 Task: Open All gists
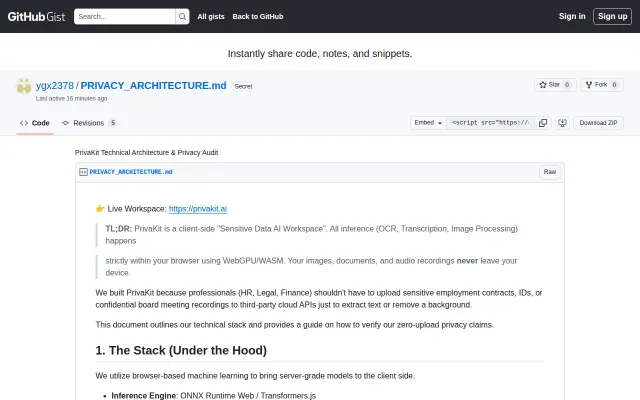click(x=211, y=16)
